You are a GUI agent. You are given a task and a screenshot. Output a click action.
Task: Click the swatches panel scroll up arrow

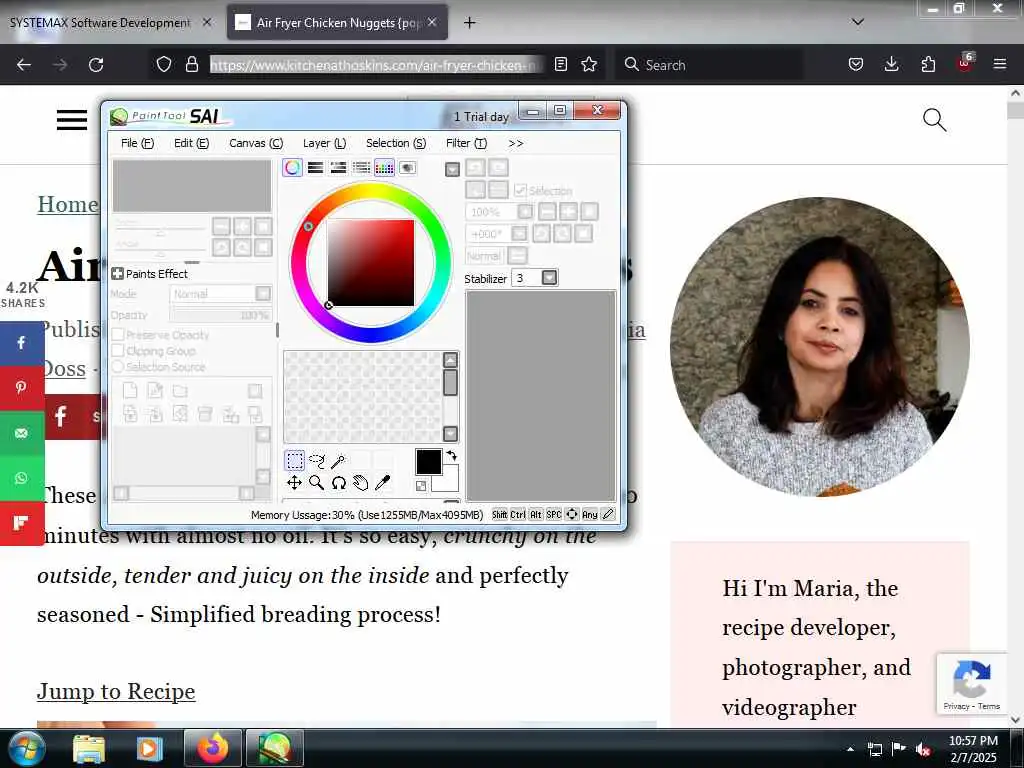click(450, 360)
